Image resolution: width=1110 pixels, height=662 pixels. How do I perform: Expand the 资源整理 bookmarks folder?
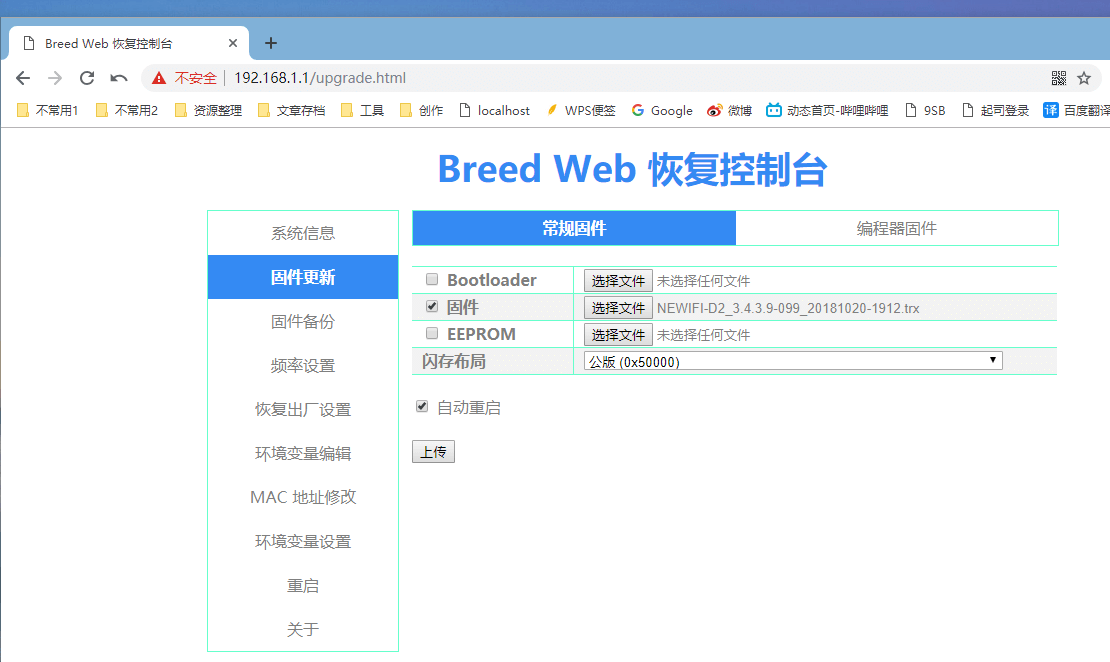click(x=208, y=110)
